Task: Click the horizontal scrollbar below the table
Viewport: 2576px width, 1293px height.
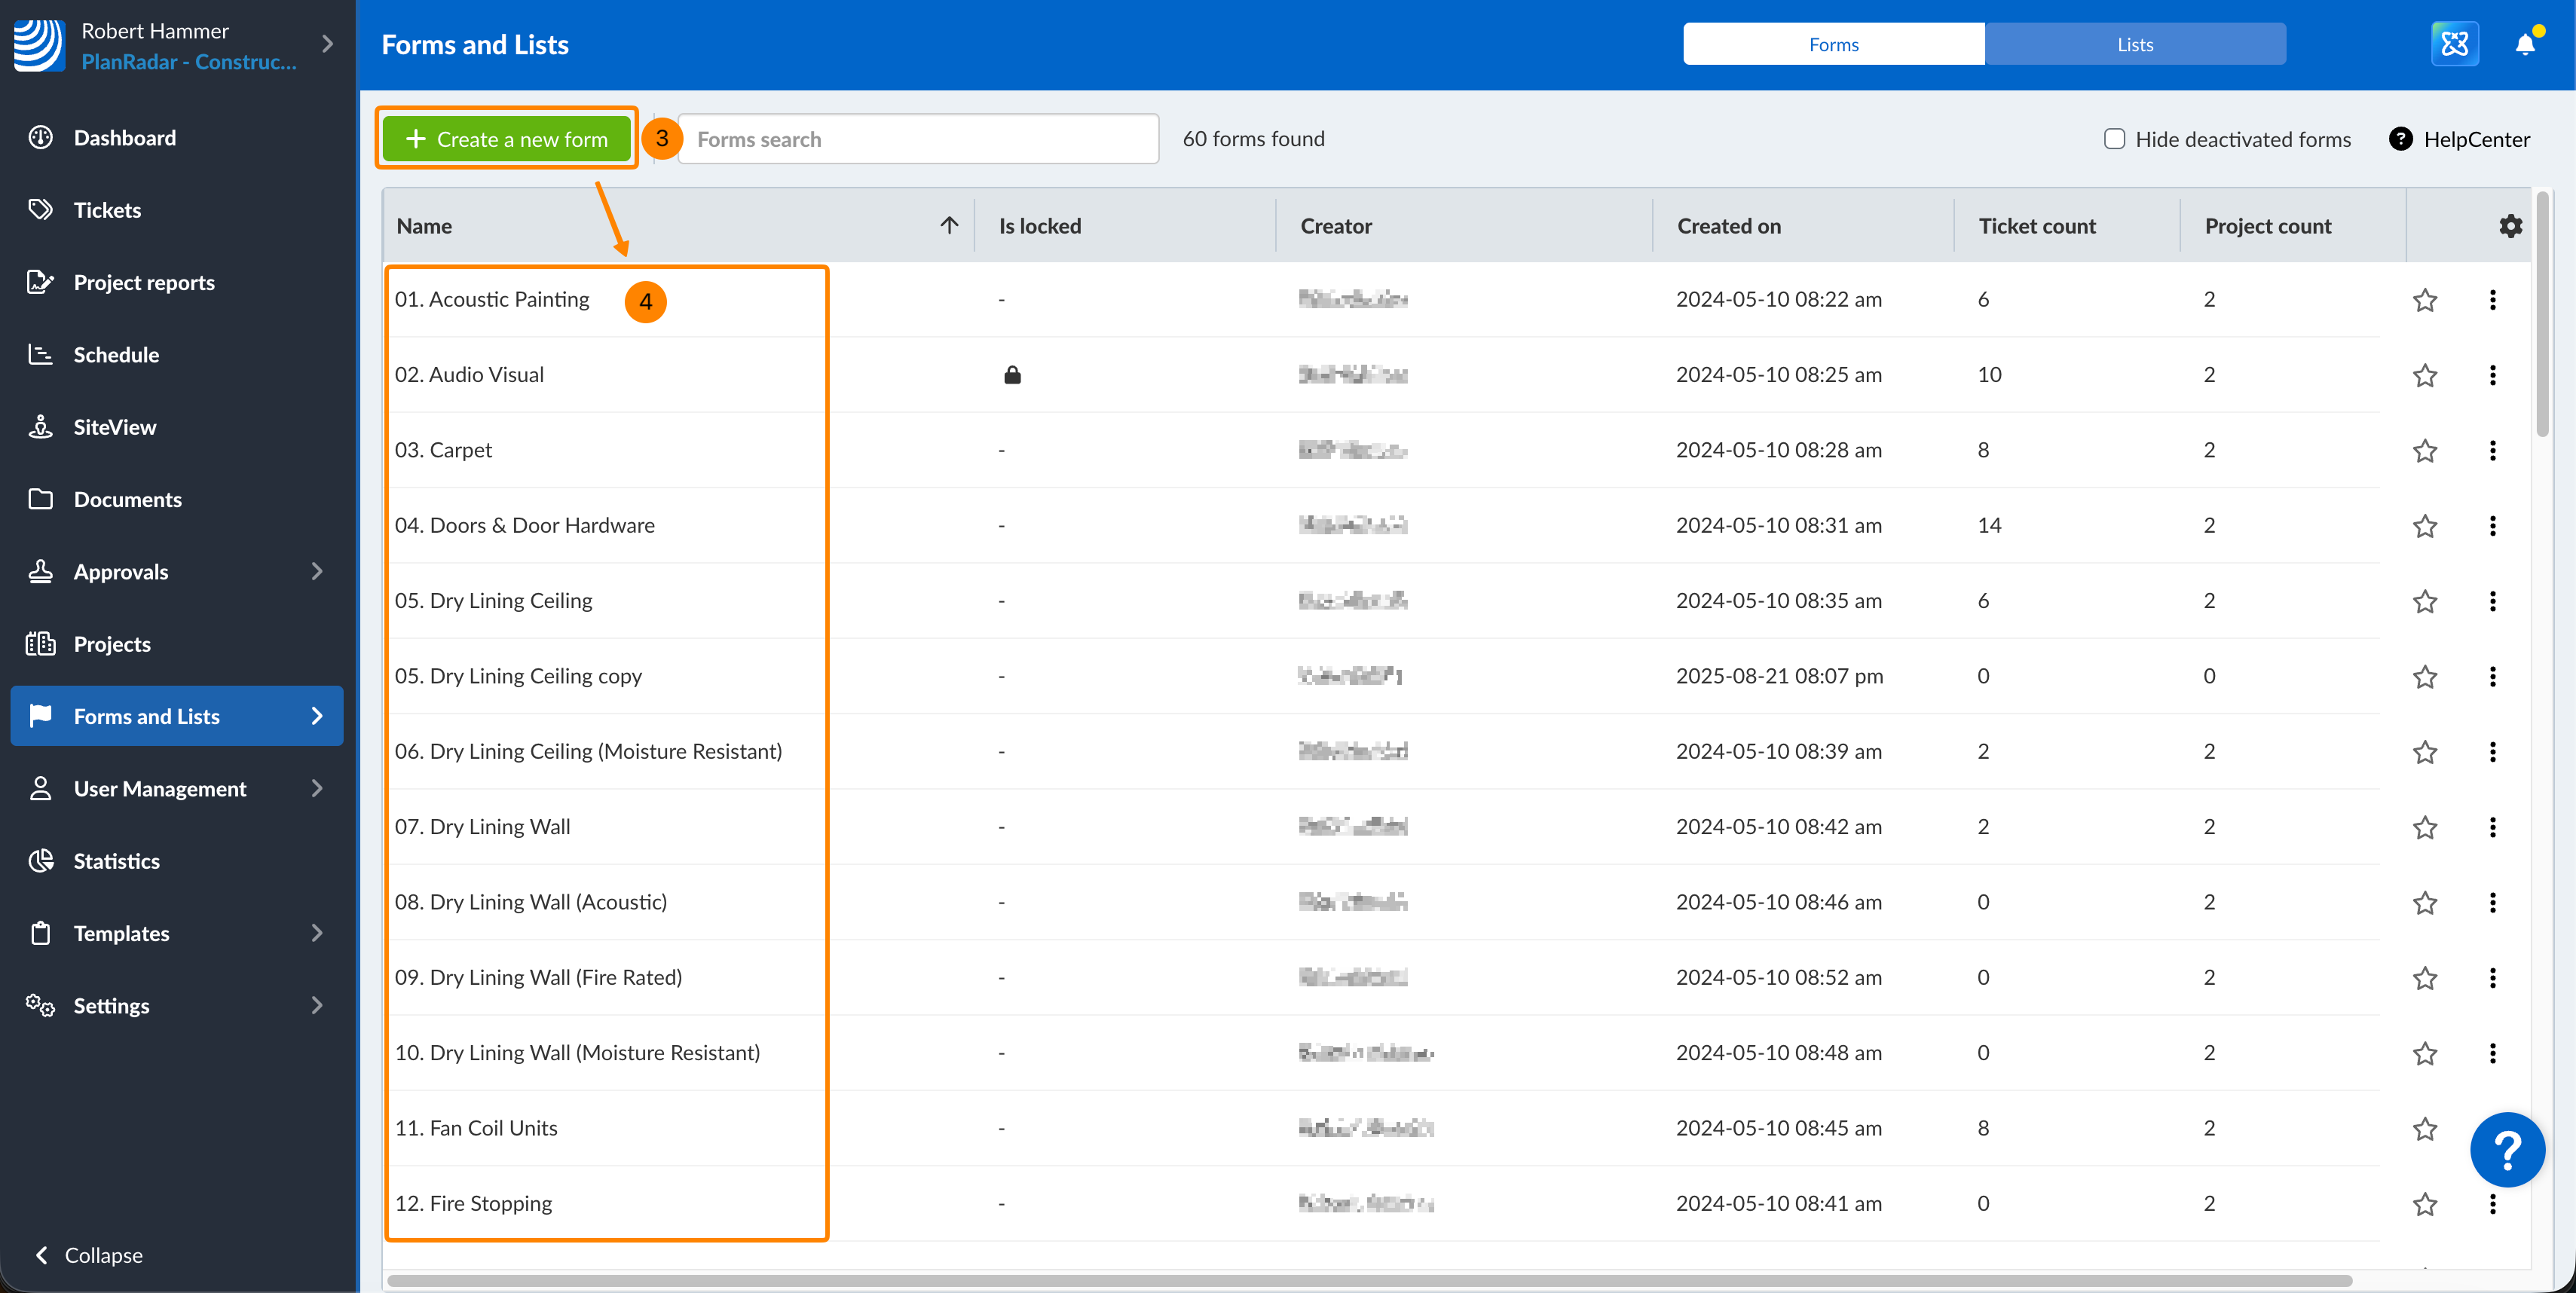Action: click(x=1370, y=1280)
